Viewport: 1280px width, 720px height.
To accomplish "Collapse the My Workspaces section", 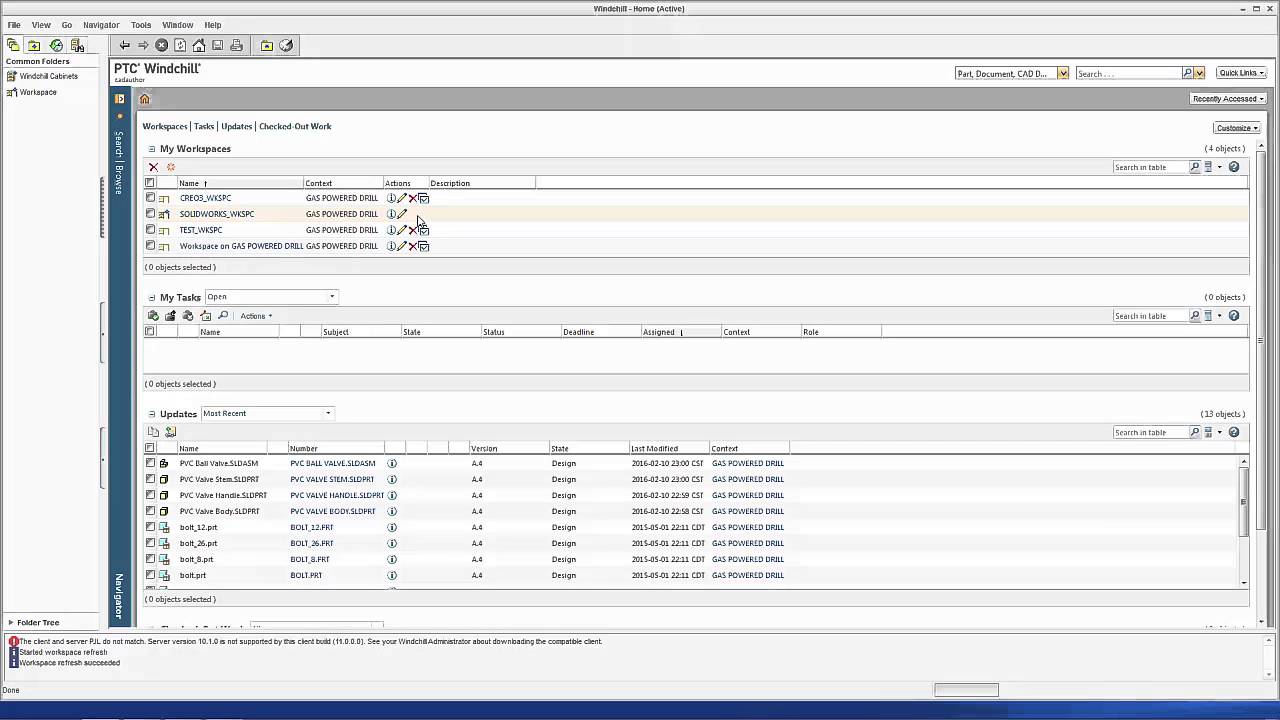I will coord(152,149).
